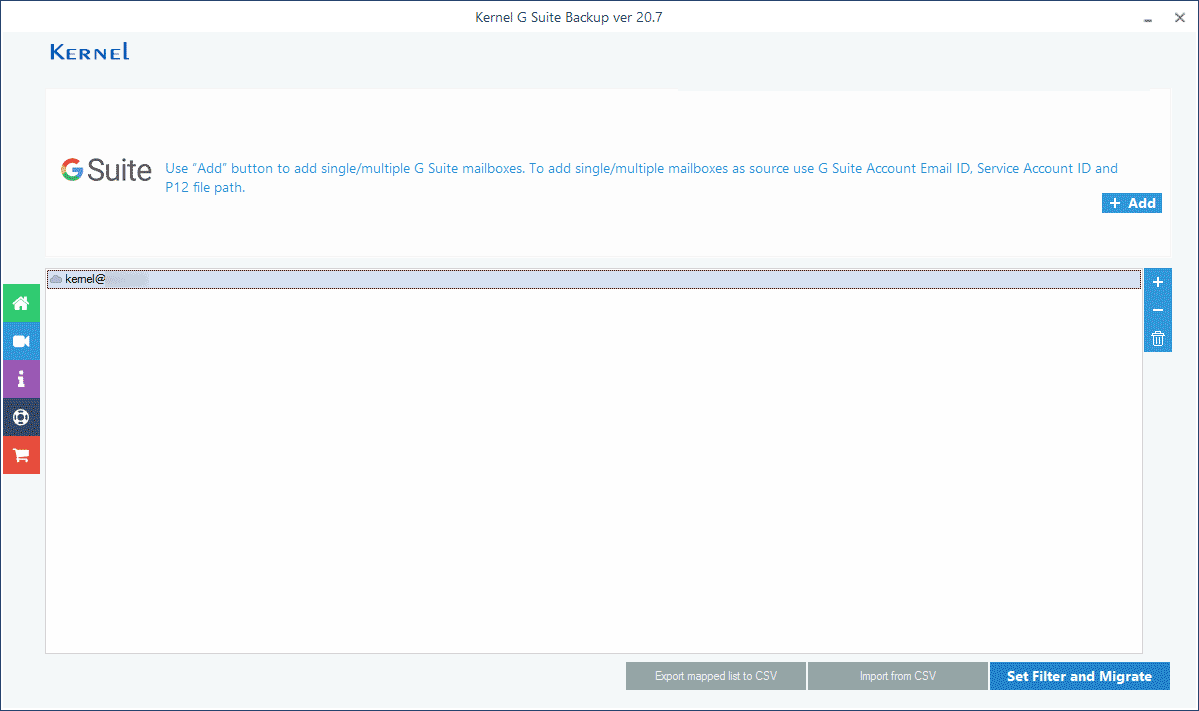Click the trash bin delete icon

tap(1158, 338)
